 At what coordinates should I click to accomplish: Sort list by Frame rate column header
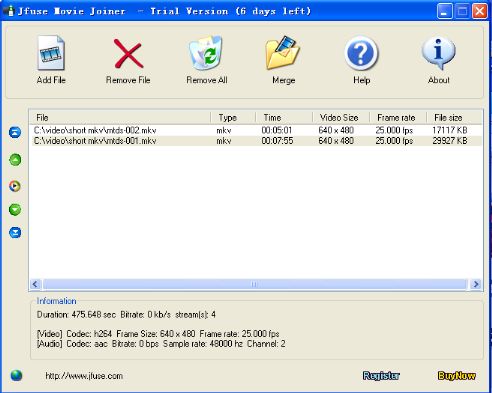(398, 117)
